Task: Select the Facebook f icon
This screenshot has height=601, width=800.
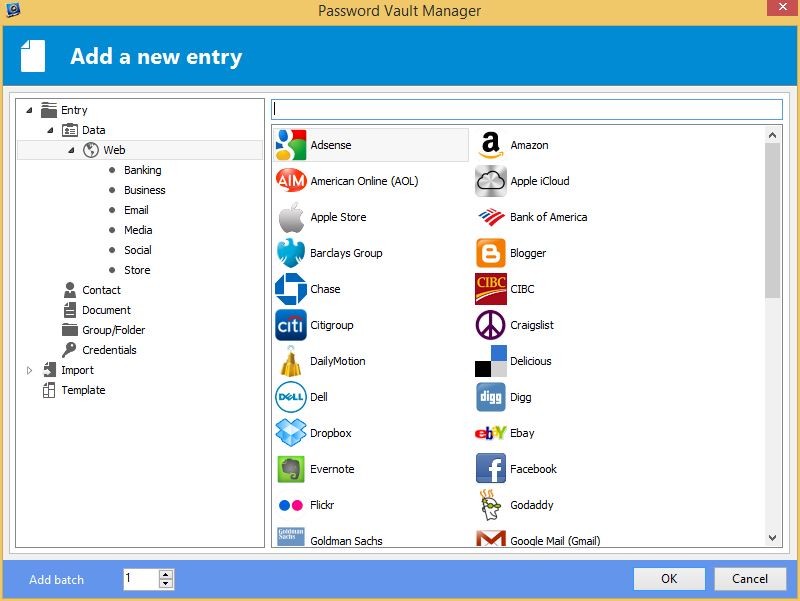Action: 491,469
